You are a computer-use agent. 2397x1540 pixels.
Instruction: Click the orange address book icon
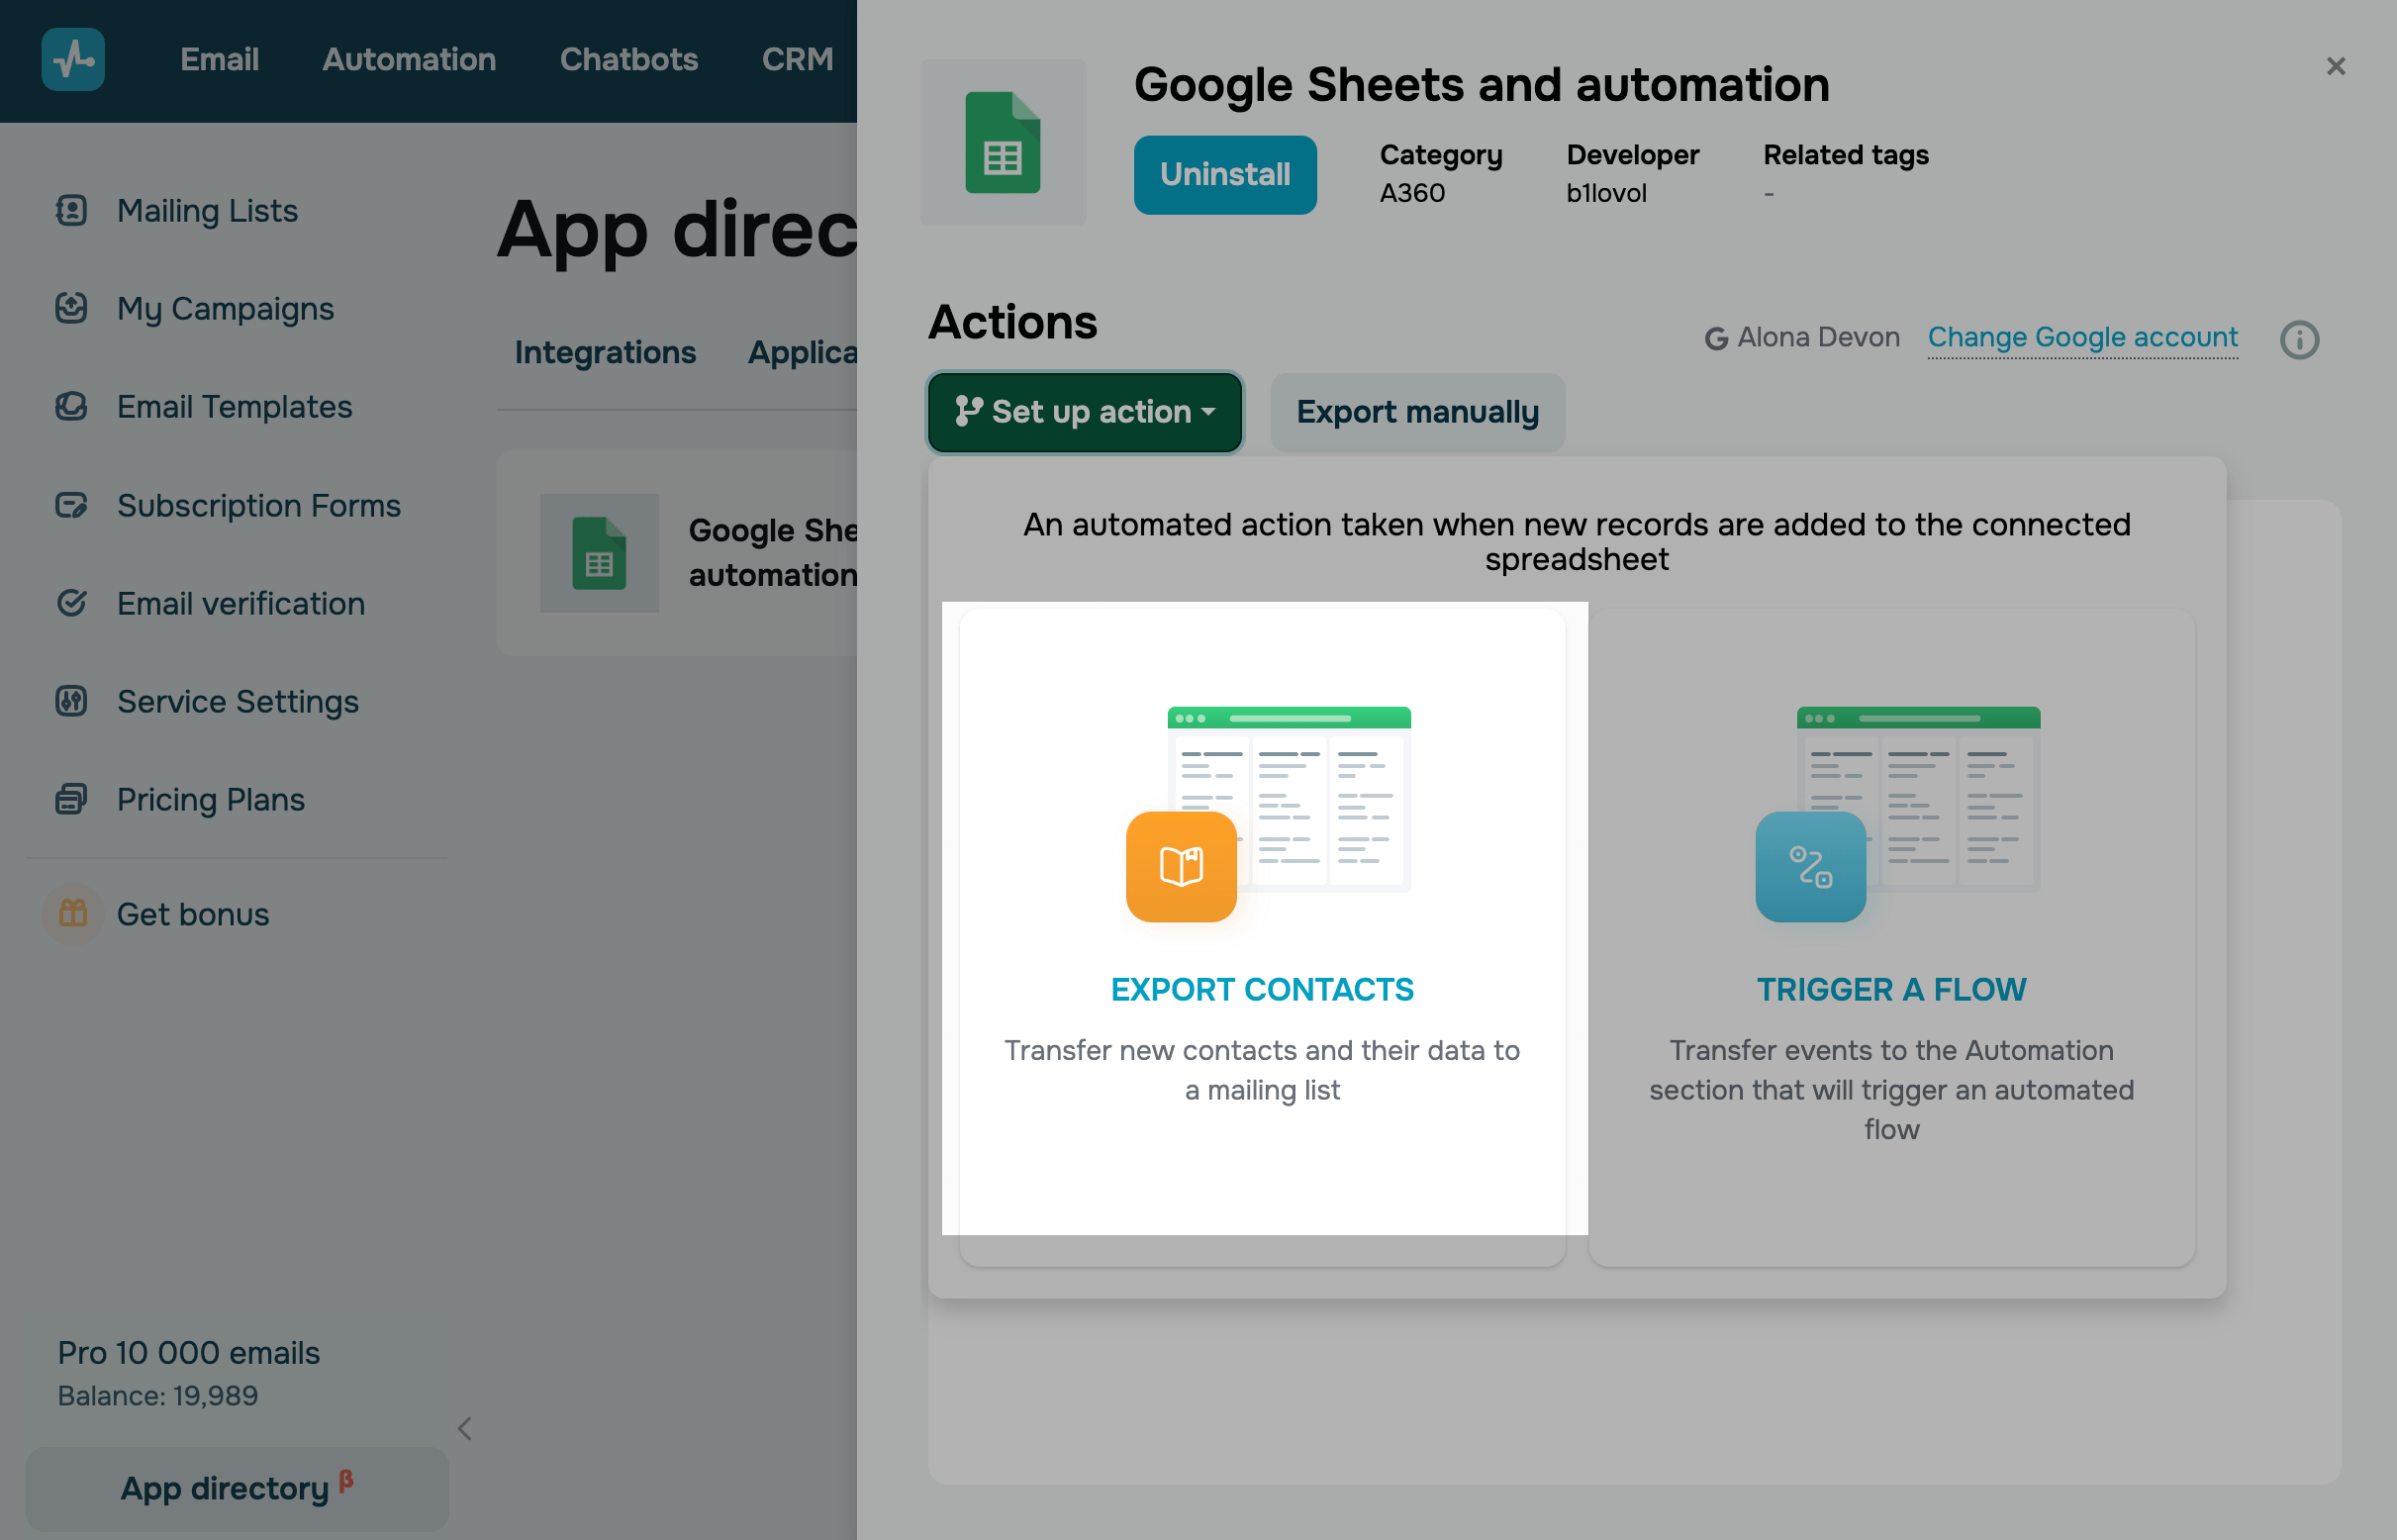coord(1181,867)
